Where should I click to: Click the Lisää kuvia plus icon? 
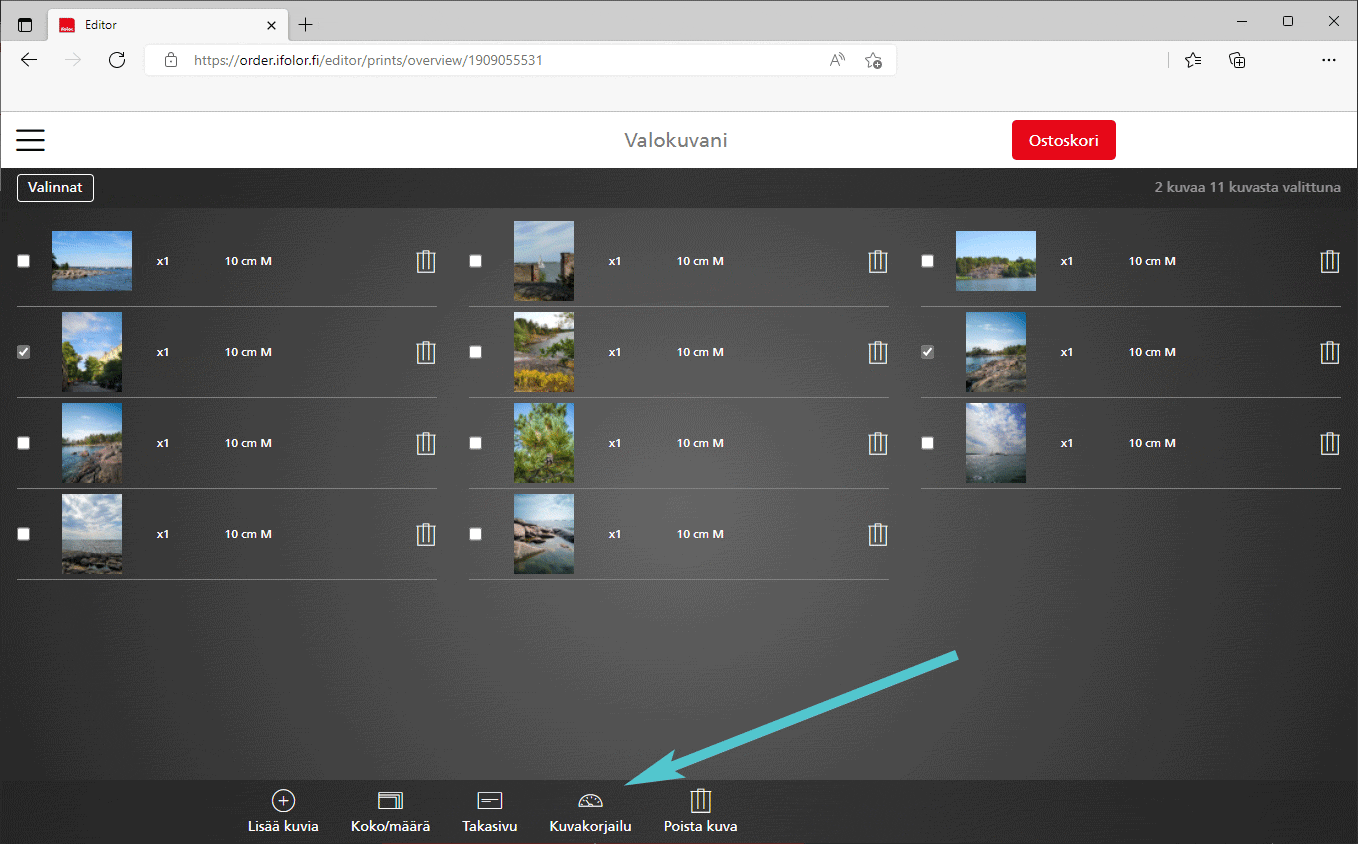[x=283, y=801]
